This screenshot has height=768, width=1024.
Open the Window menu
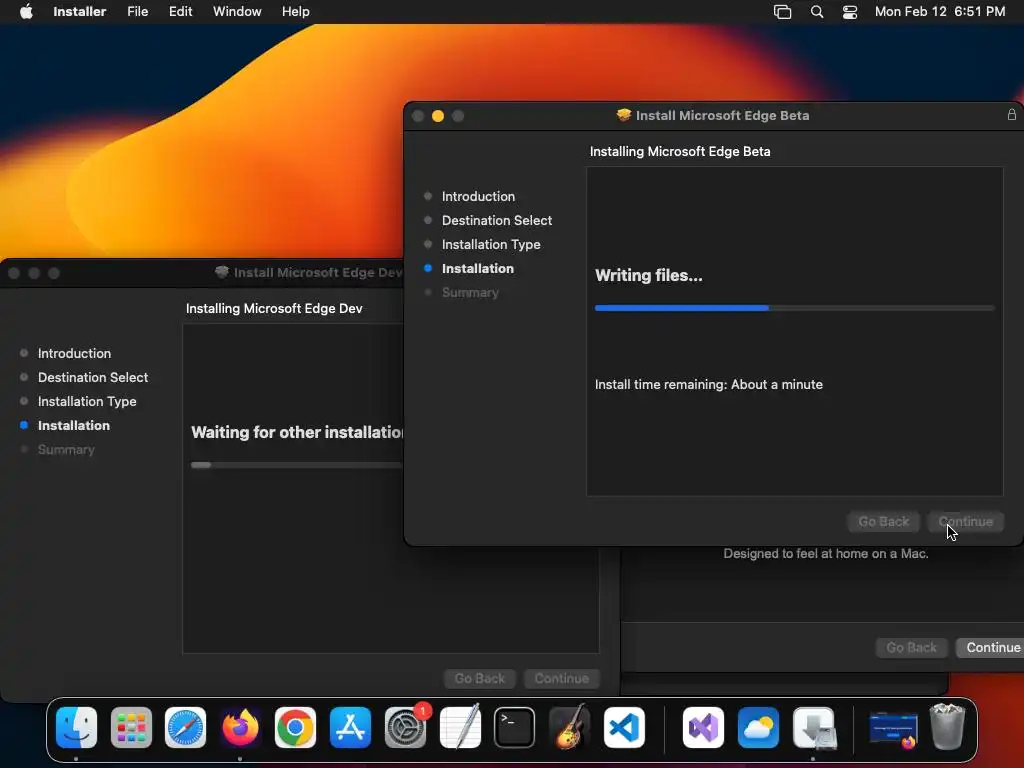point(237,12)
